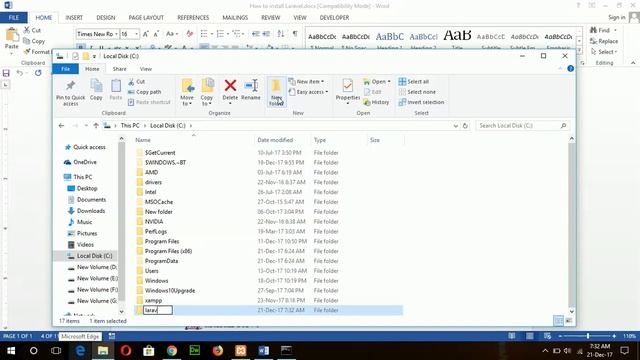Open Explorer File tab

point(66,69)
